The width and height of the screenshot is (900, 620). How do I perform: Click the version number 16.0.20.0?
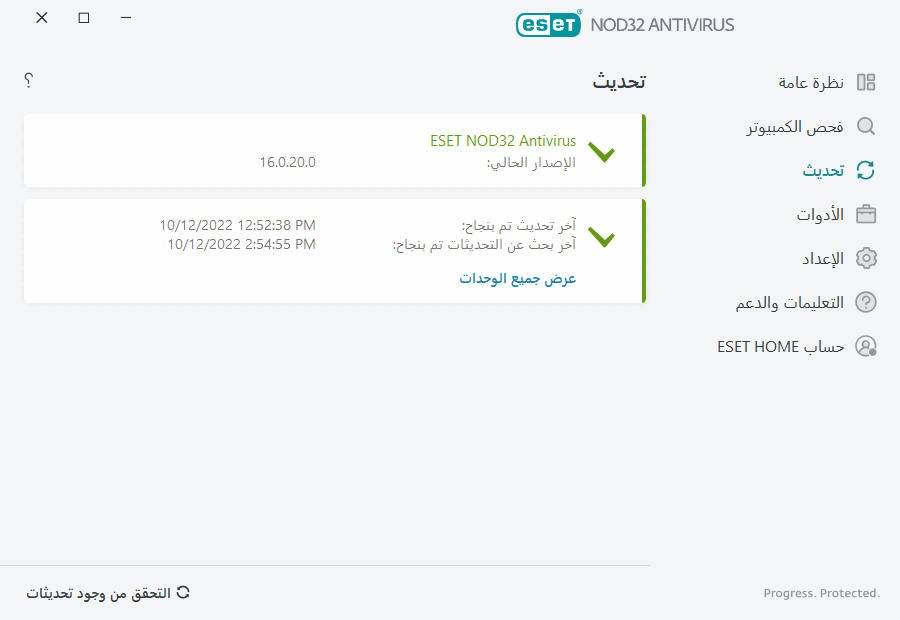point(287,162)
